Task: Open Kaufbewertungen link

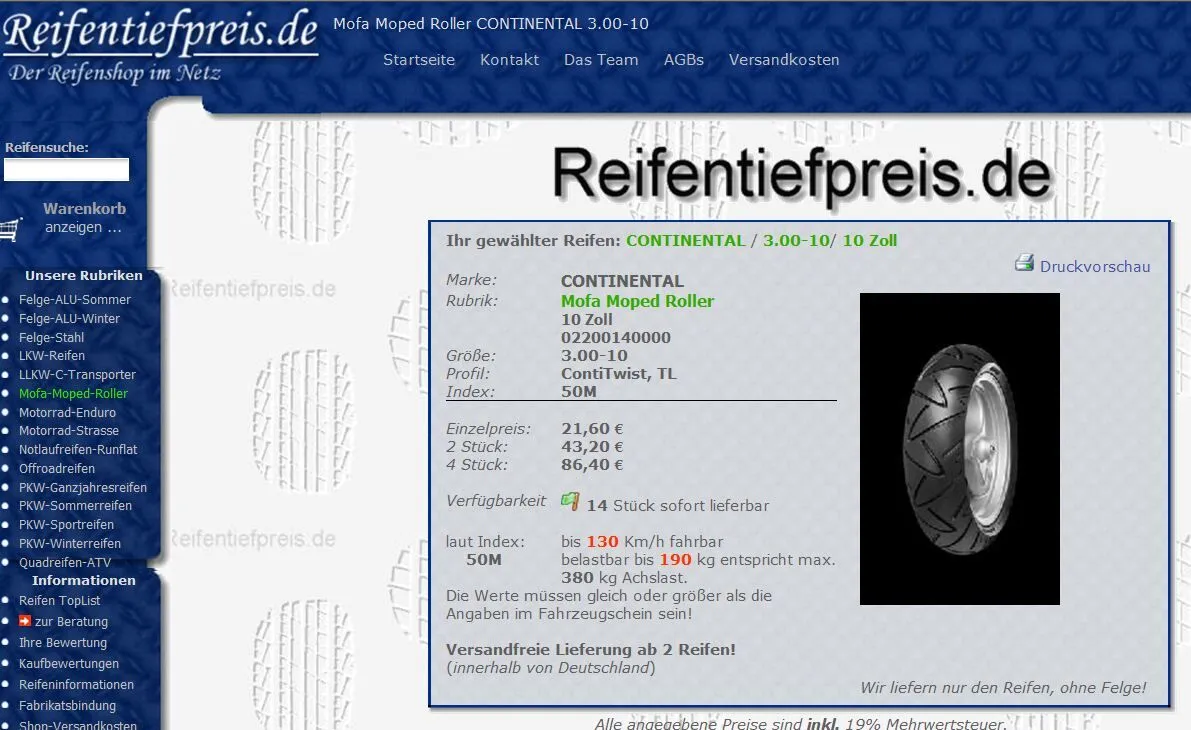Action: pos(68,664)
